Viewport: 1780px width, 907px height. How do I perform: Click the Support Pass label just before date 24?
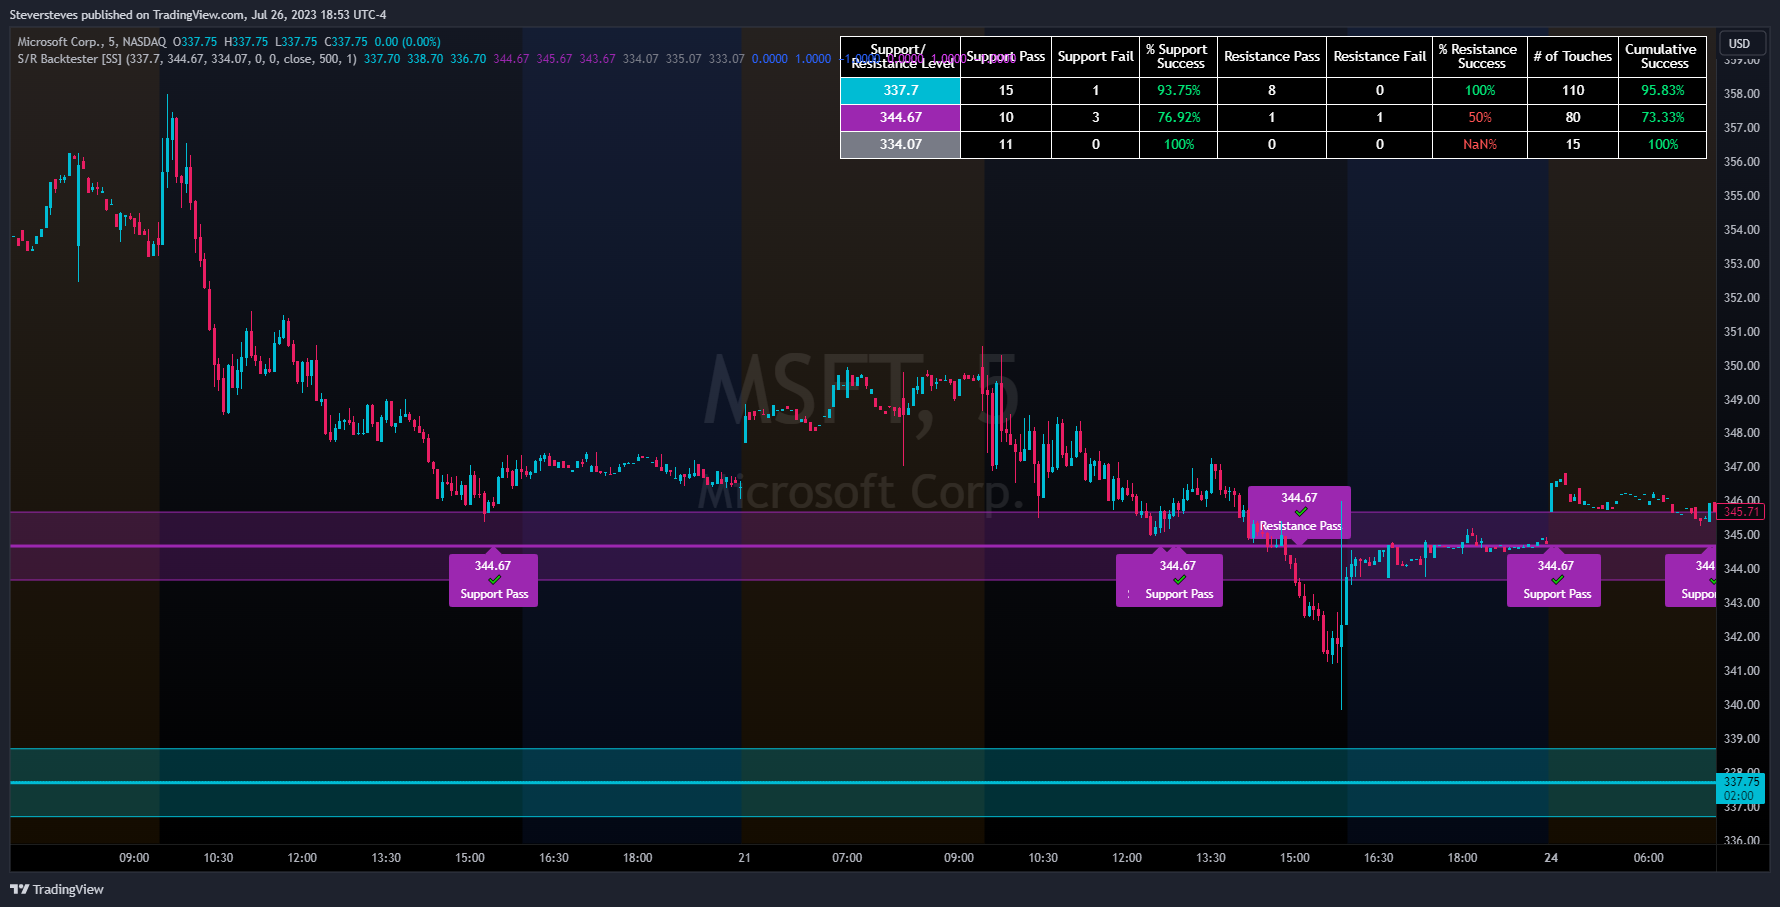1554,580
